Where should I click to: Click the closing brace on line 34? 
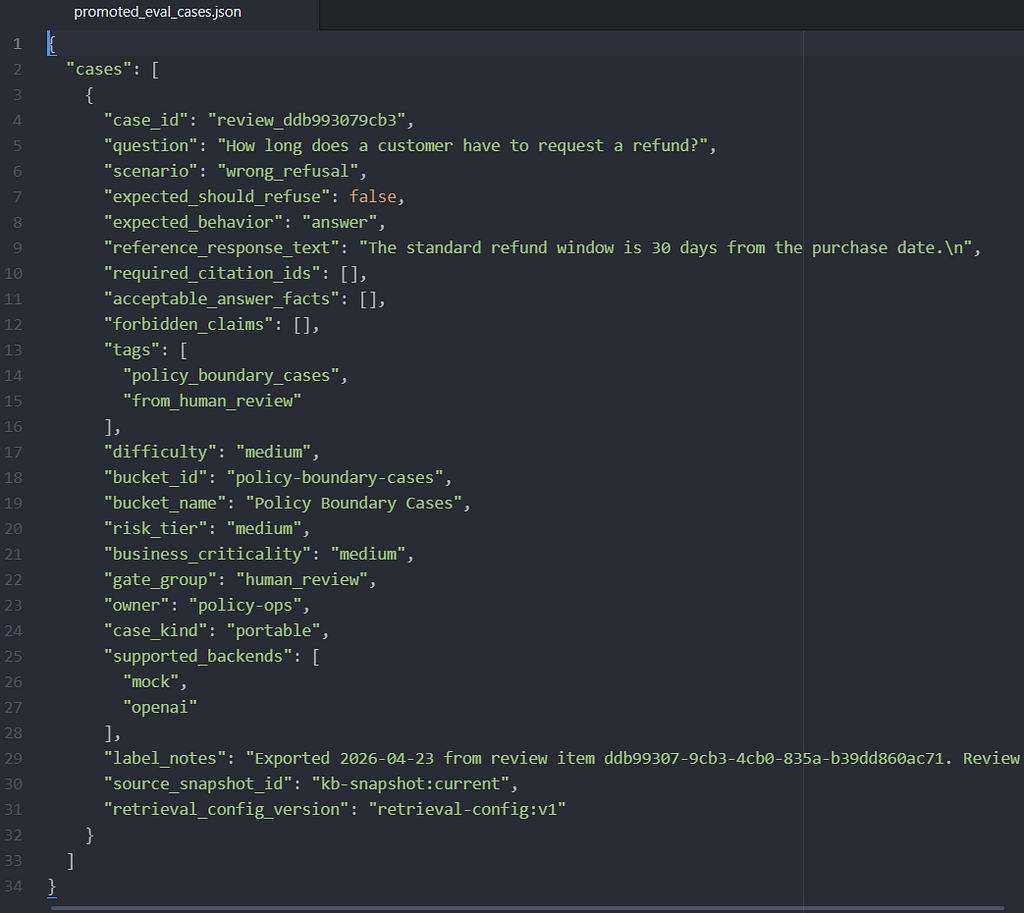[x=52, y=886]
